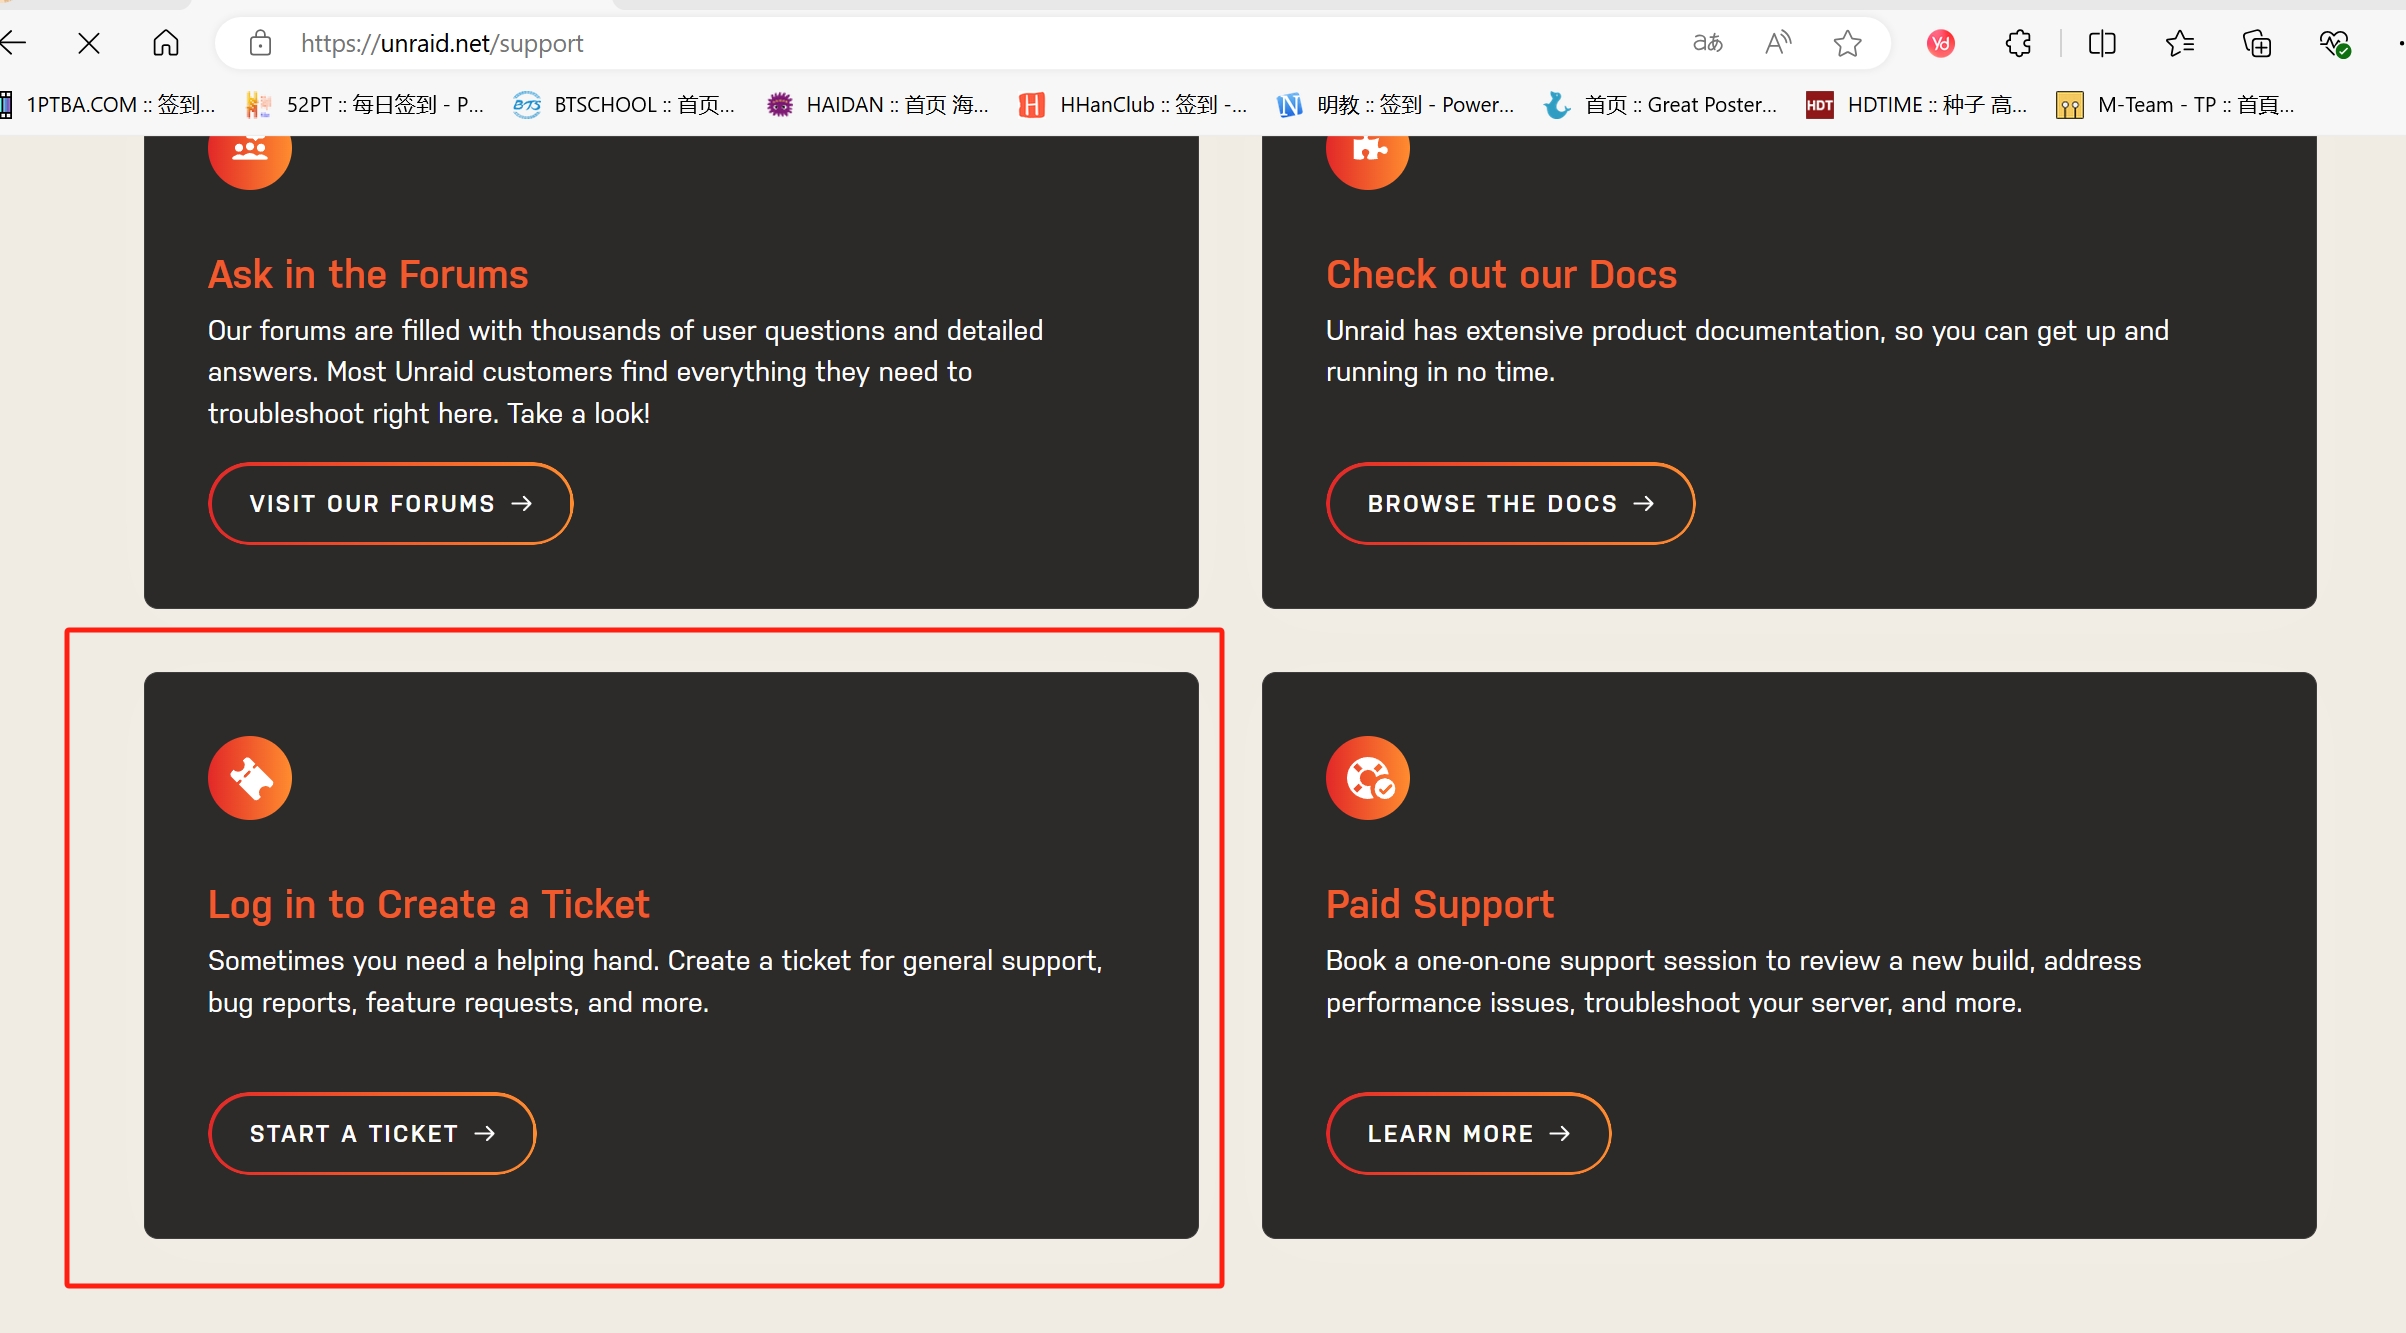Screen dimensions: 2406x1333
Task: Open the browser Home page icon
Action: click(166, 43)
